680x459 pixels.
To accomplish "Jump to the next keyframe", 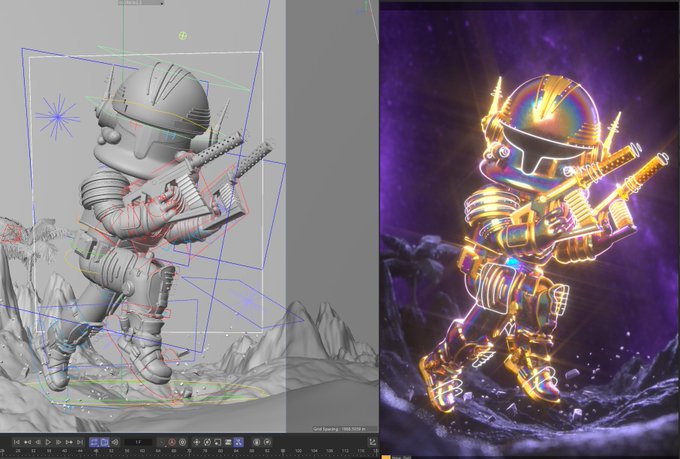I will (x=69, y=442).
